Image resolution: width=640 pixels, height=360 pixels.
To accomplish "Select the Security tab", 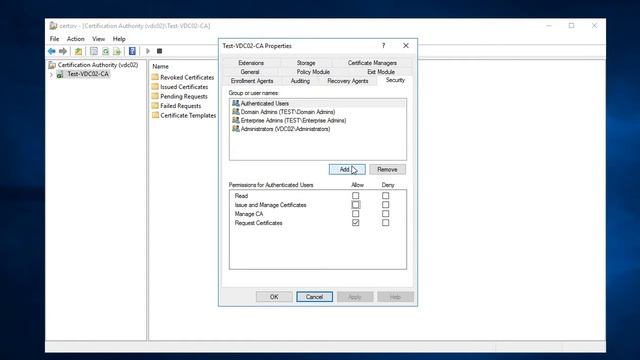I will coord(395,80).
